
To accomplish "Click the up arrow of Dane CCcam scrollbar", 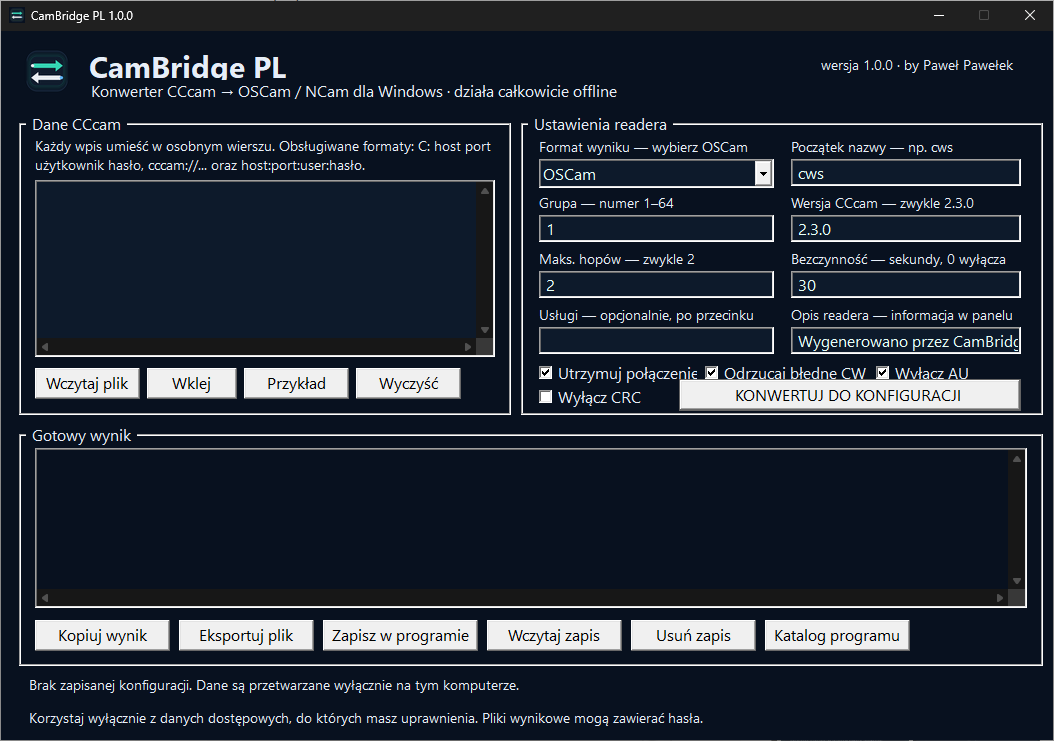I will click(x=485, y=191).
